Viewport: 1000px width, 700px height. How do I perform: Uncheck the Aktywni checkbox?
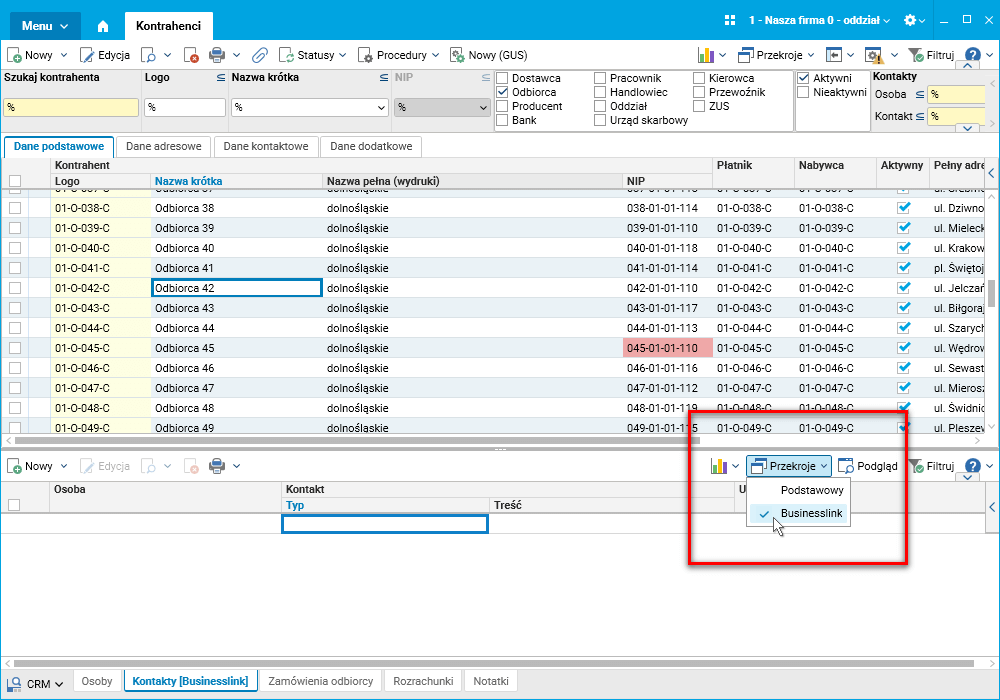803,78
